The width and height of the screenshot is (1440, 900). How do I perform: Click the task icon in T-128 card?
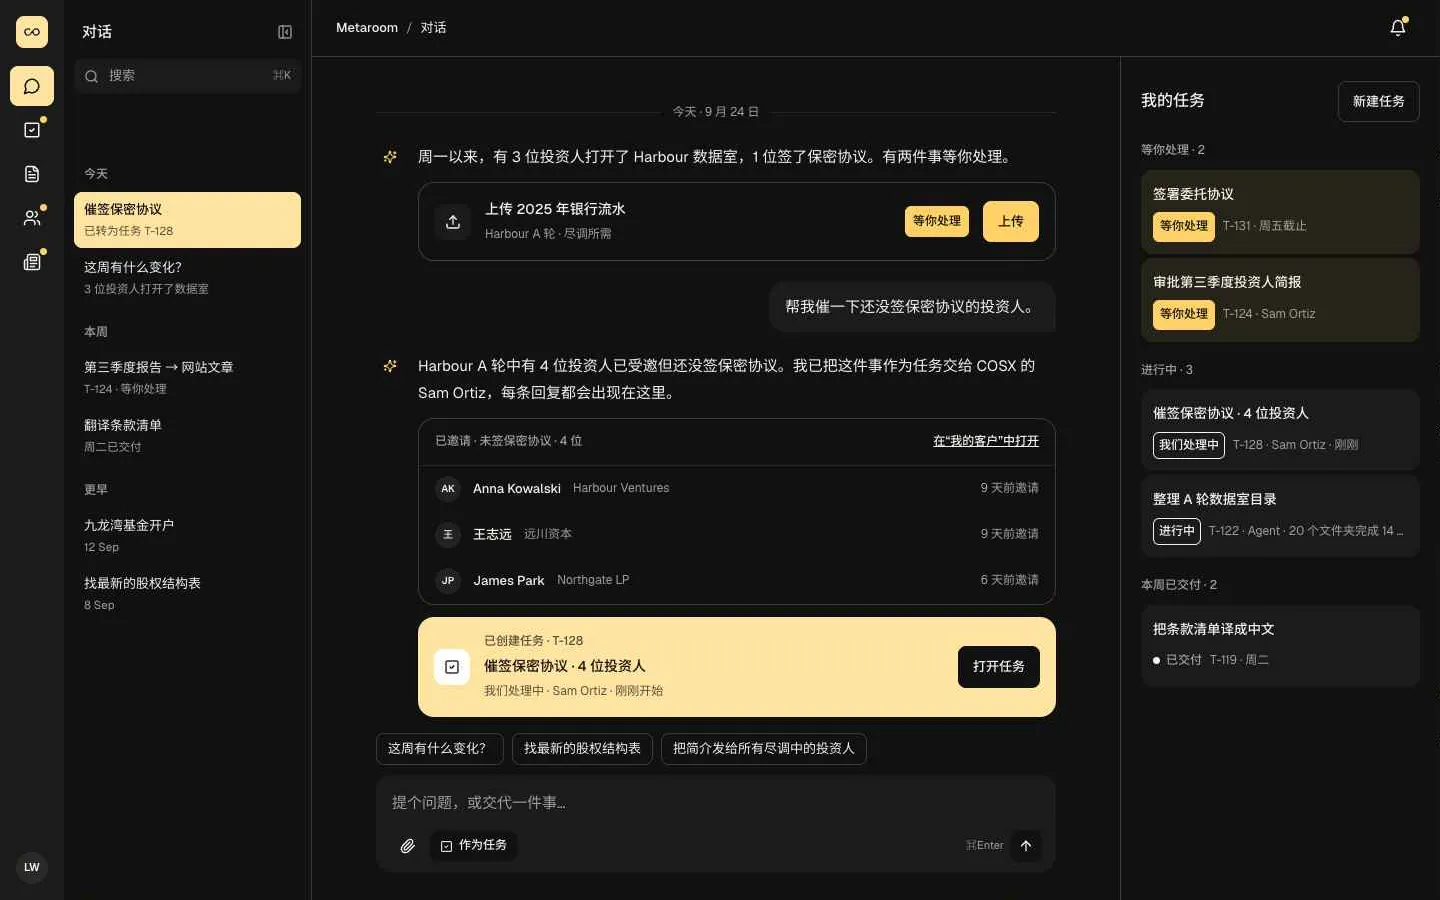pos(452,667)
